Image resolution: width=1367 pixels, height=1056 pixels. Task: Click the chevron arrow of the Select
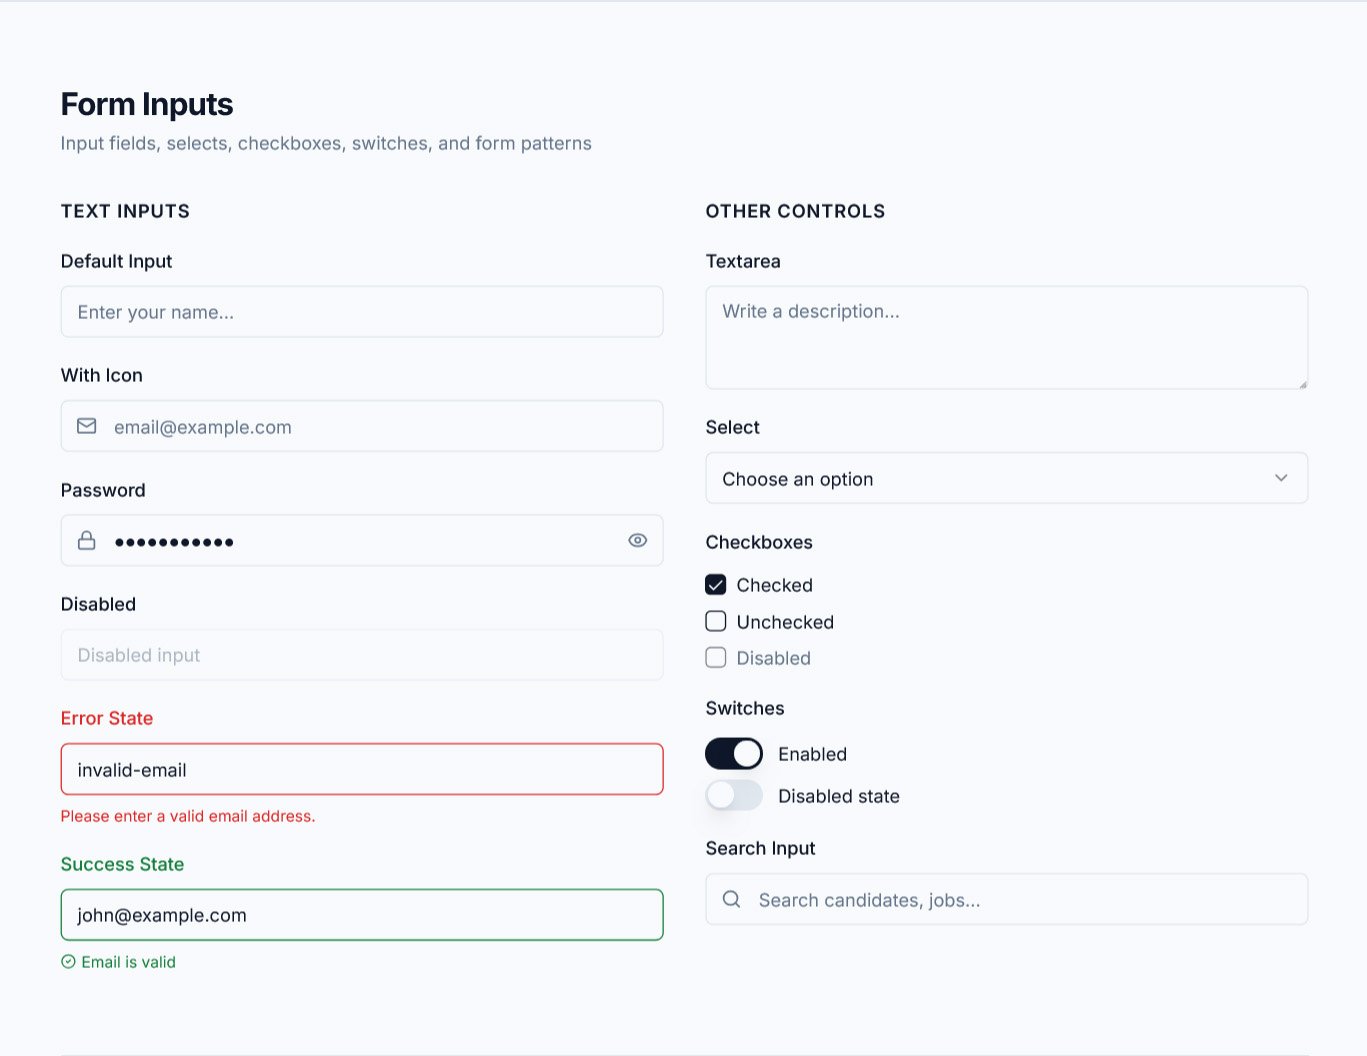tap(1281, 478)
